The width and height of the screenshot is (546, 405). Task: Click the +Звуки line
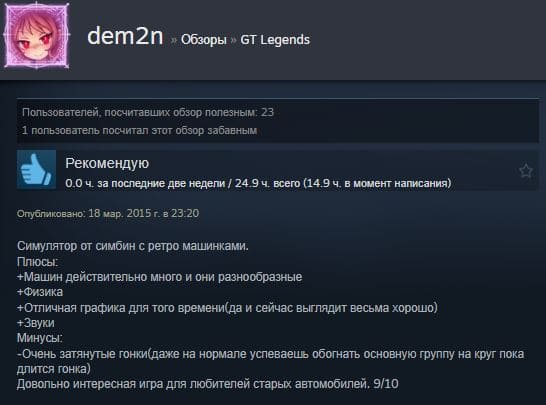[x=36, y=323]
